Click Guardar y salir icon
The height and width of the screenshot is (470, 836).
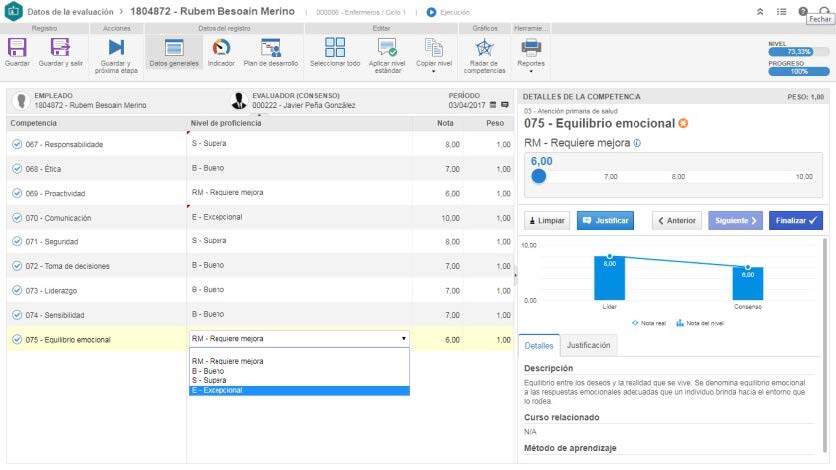pos(59,48)
